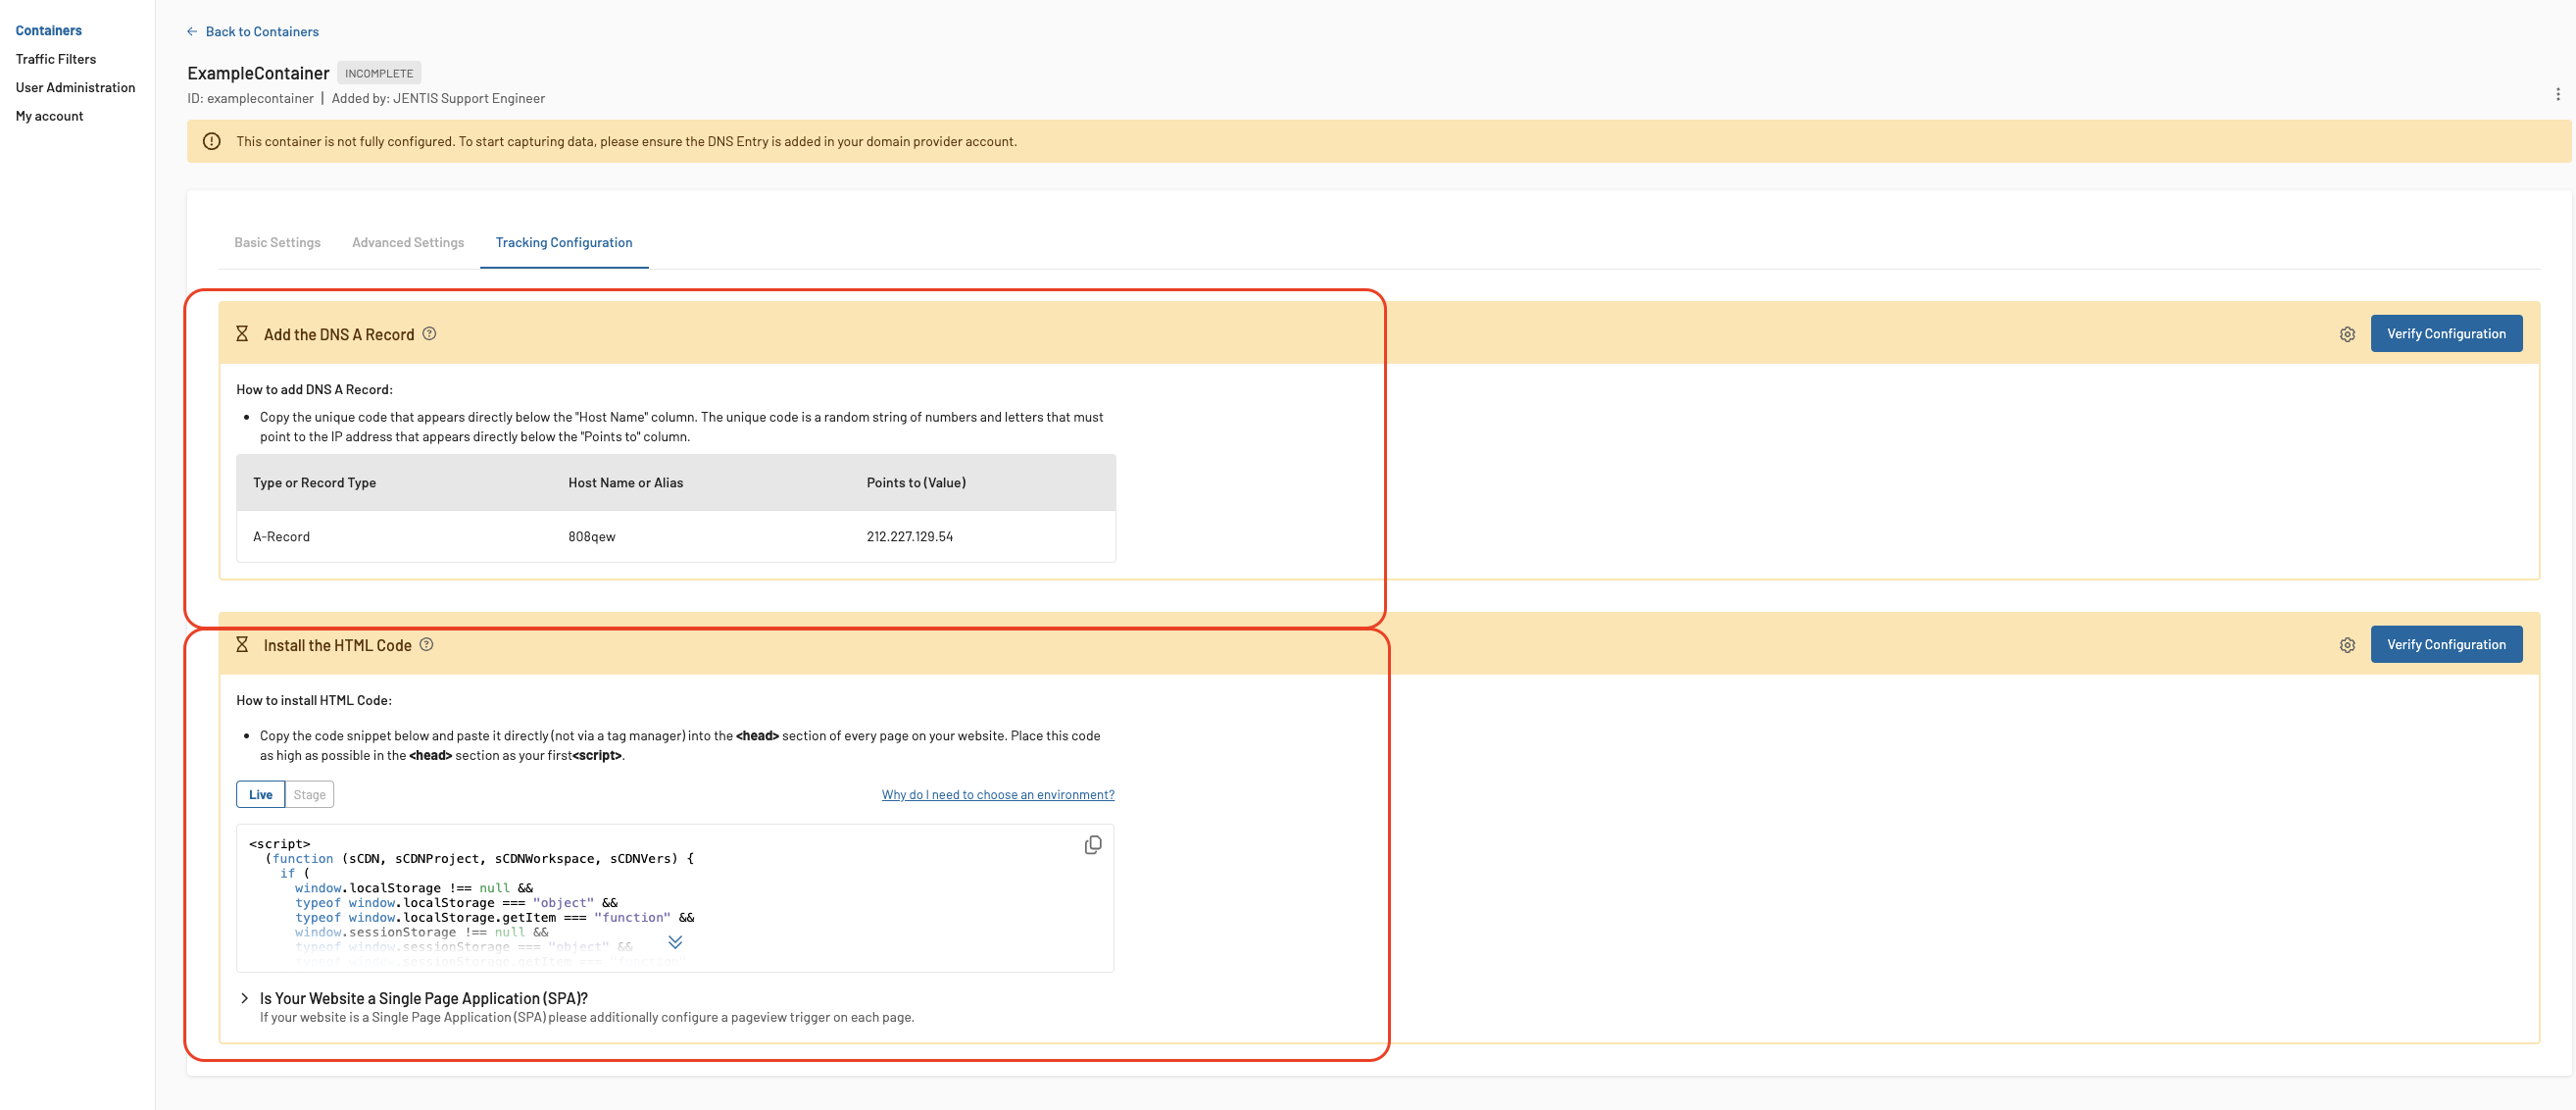Click the help icon next to Install the HTML Code
The width and height of the screenshot is (2576, 1110).
(426, 645)
